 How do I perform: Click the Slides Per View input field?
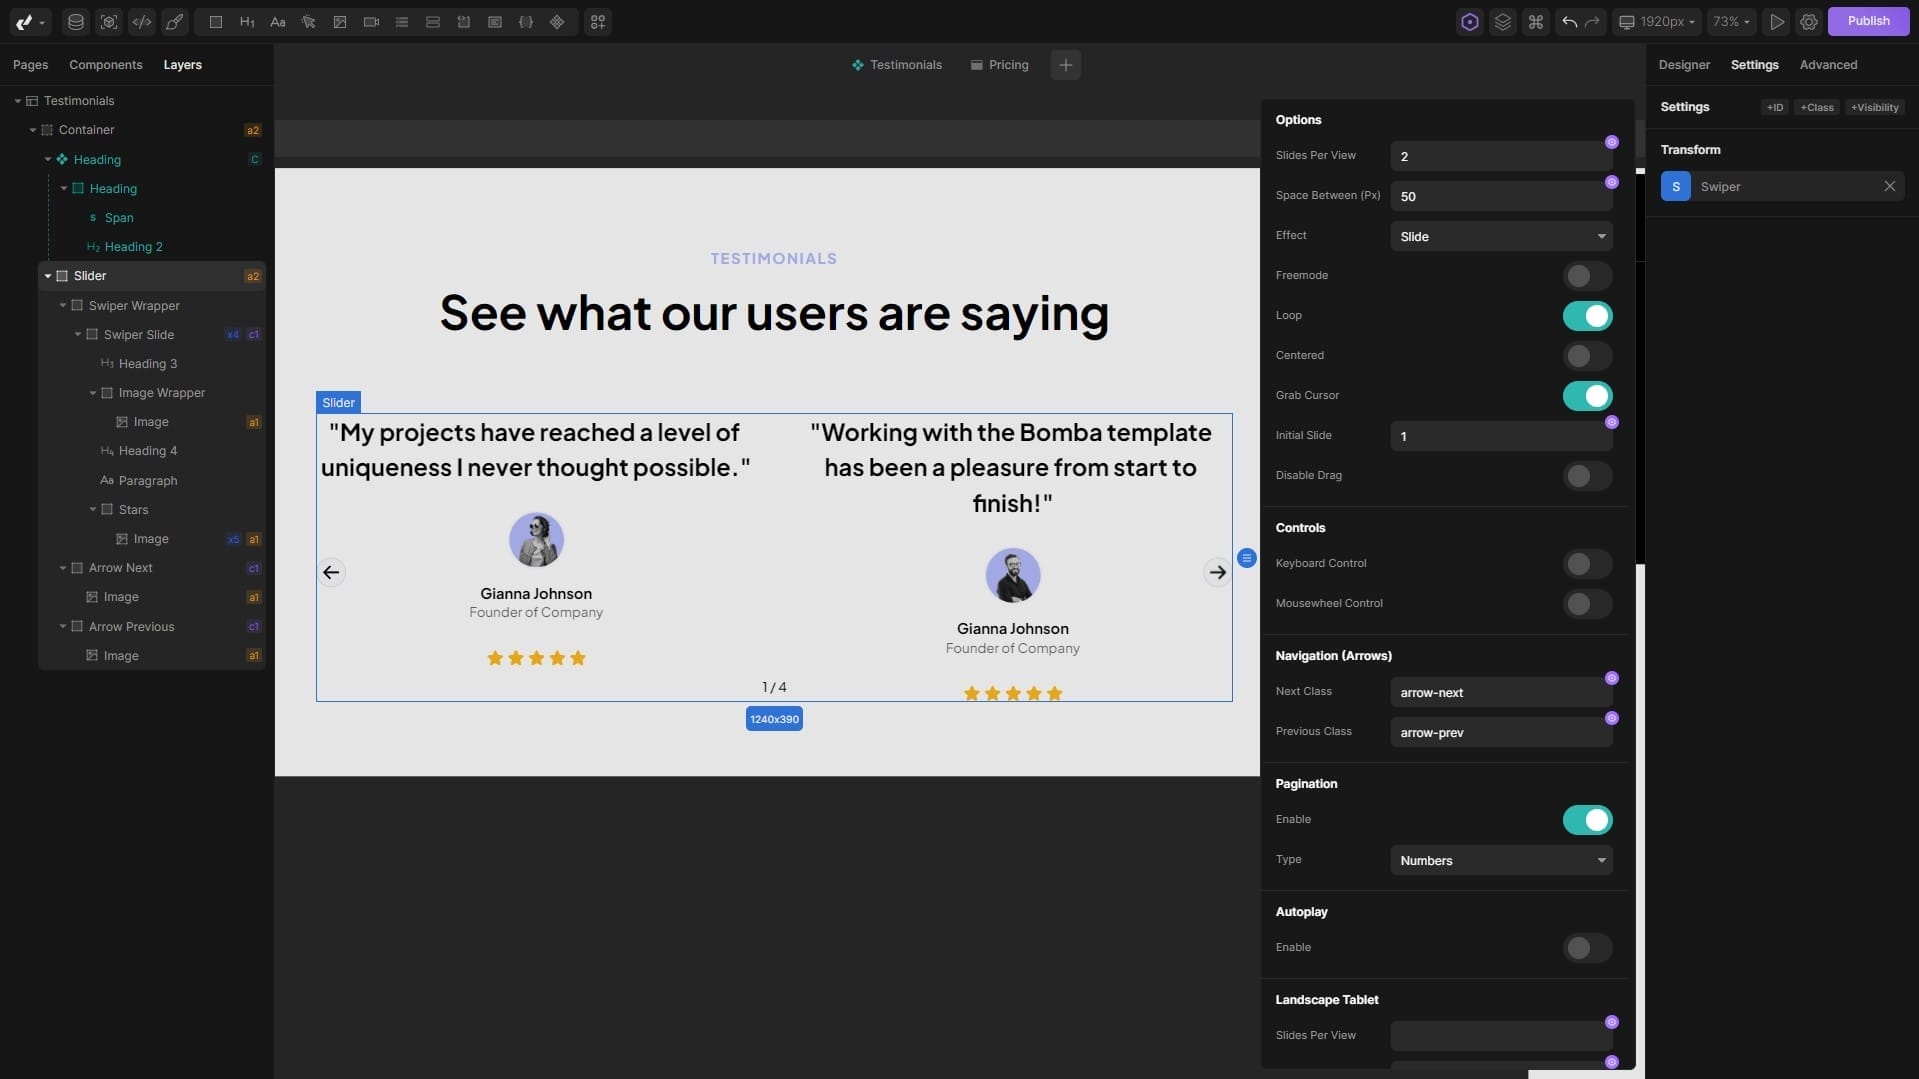(1498, 157)
